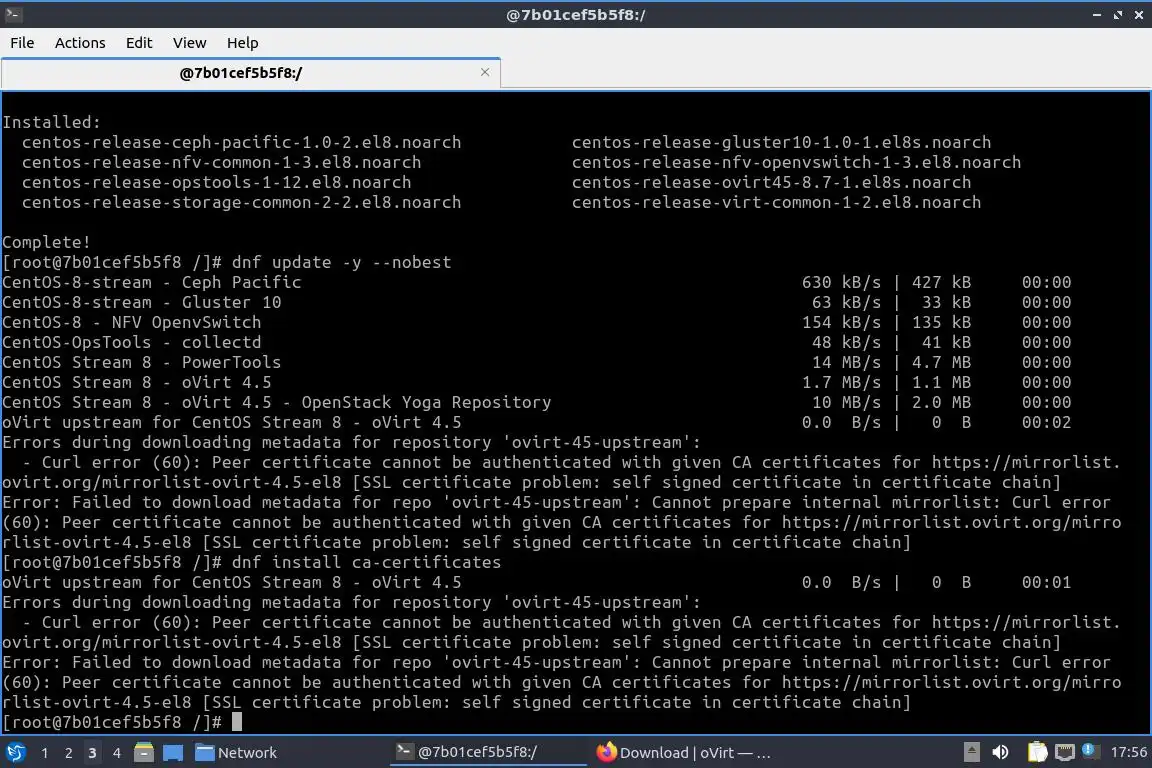Click 'centos-release-opstools-1-12.el8.noarch' package text

pos(217,182)
